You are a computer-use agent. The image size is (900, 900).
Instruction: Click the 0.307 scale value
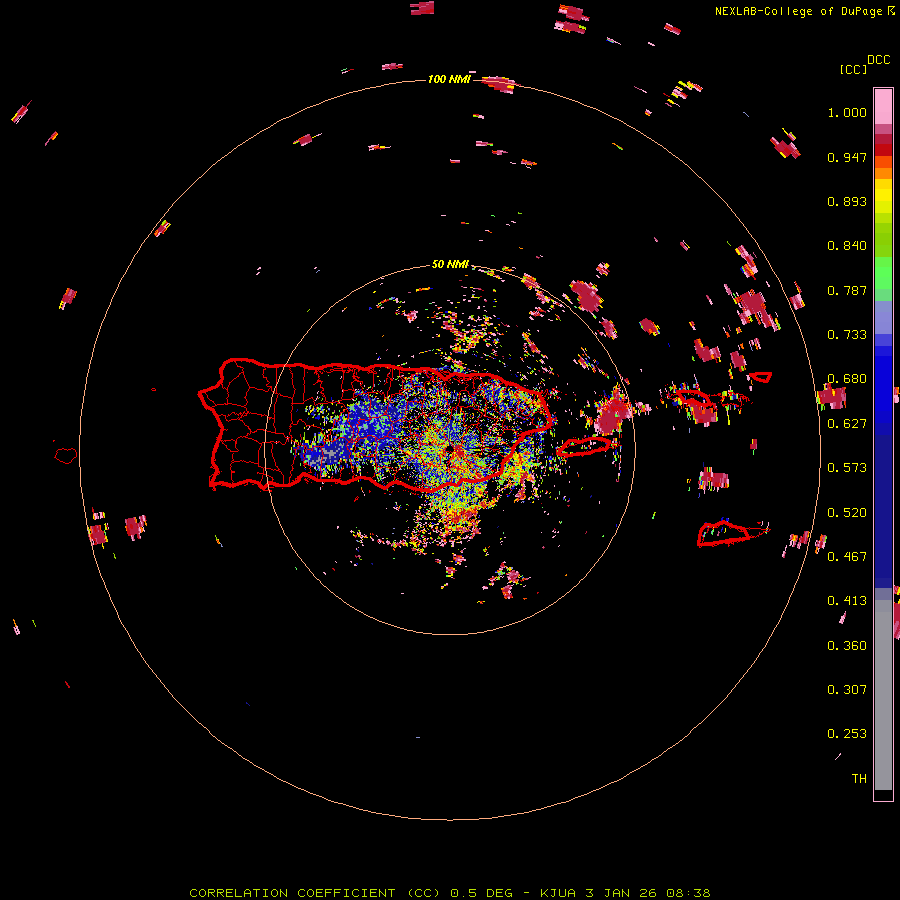tap(847, 690)
